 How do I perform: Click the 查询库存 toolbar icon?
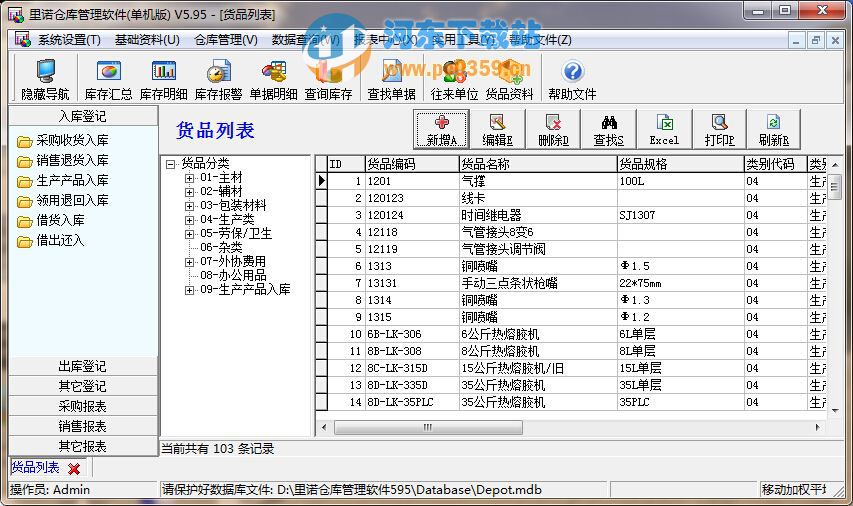click(x=328, y=79)
